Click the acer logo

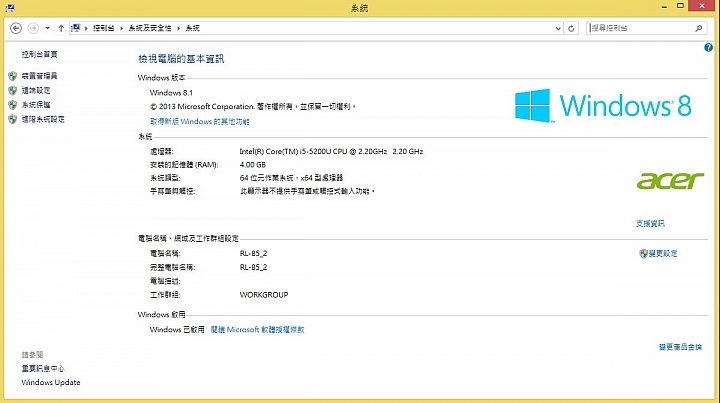(670, 180)
